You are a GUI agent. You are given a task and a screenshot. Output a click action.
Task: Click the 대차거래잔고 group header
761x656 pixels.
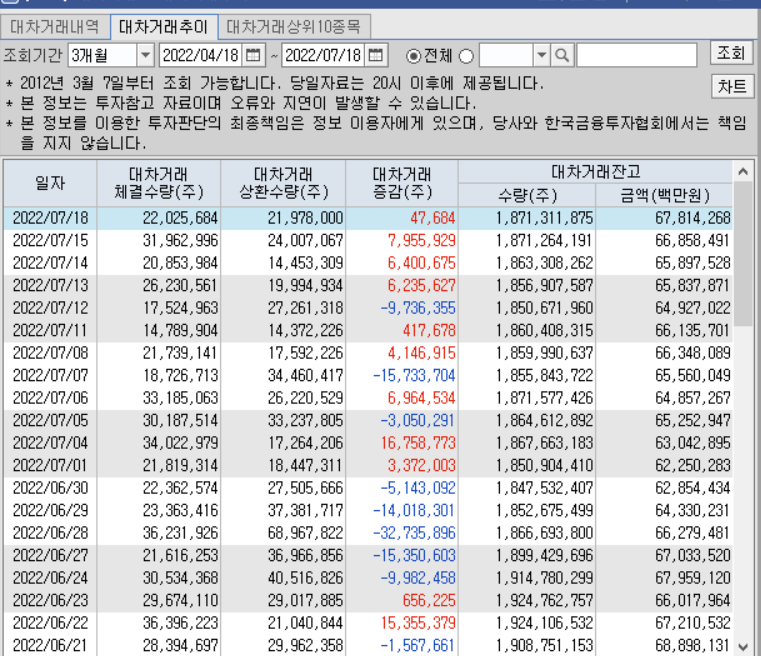(596, 172)
